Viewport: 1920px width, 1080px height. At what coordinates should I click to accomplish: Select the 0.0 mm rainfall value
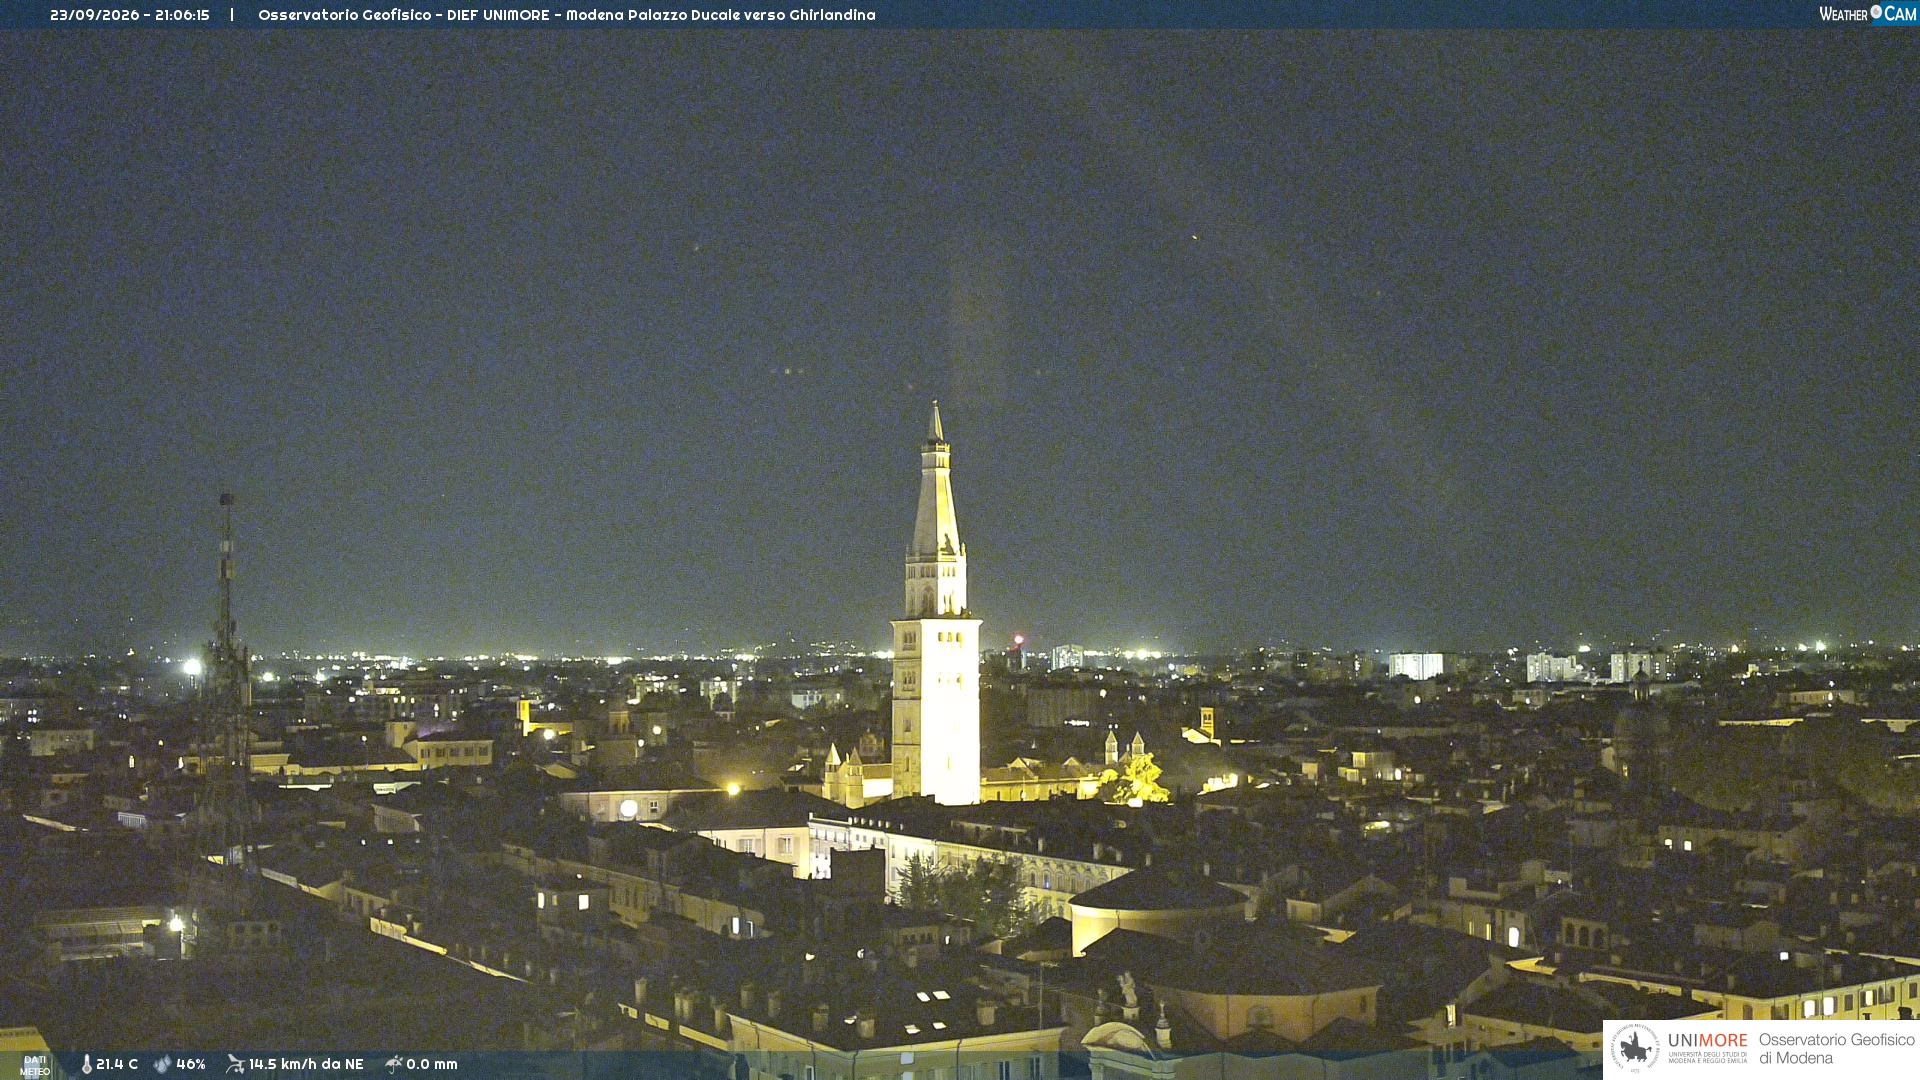[x=432, y=1064]
